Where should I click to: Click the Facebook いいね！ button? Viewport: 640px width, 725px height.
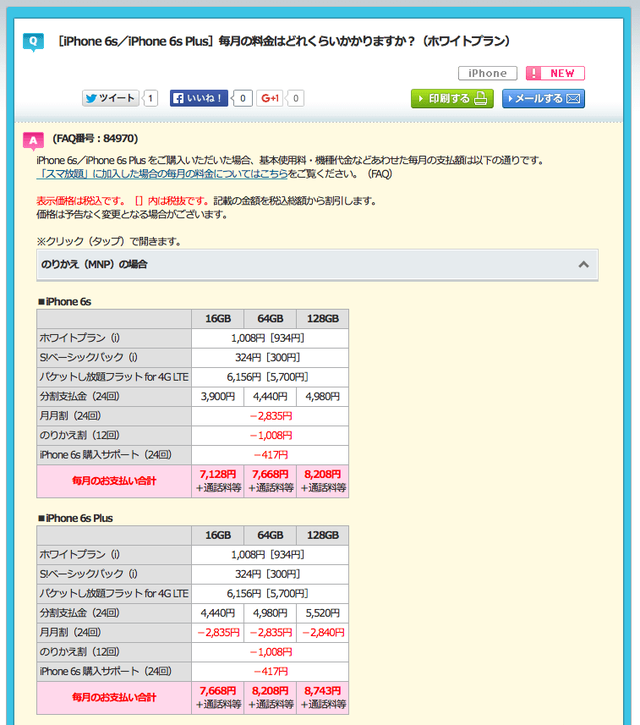199,98
